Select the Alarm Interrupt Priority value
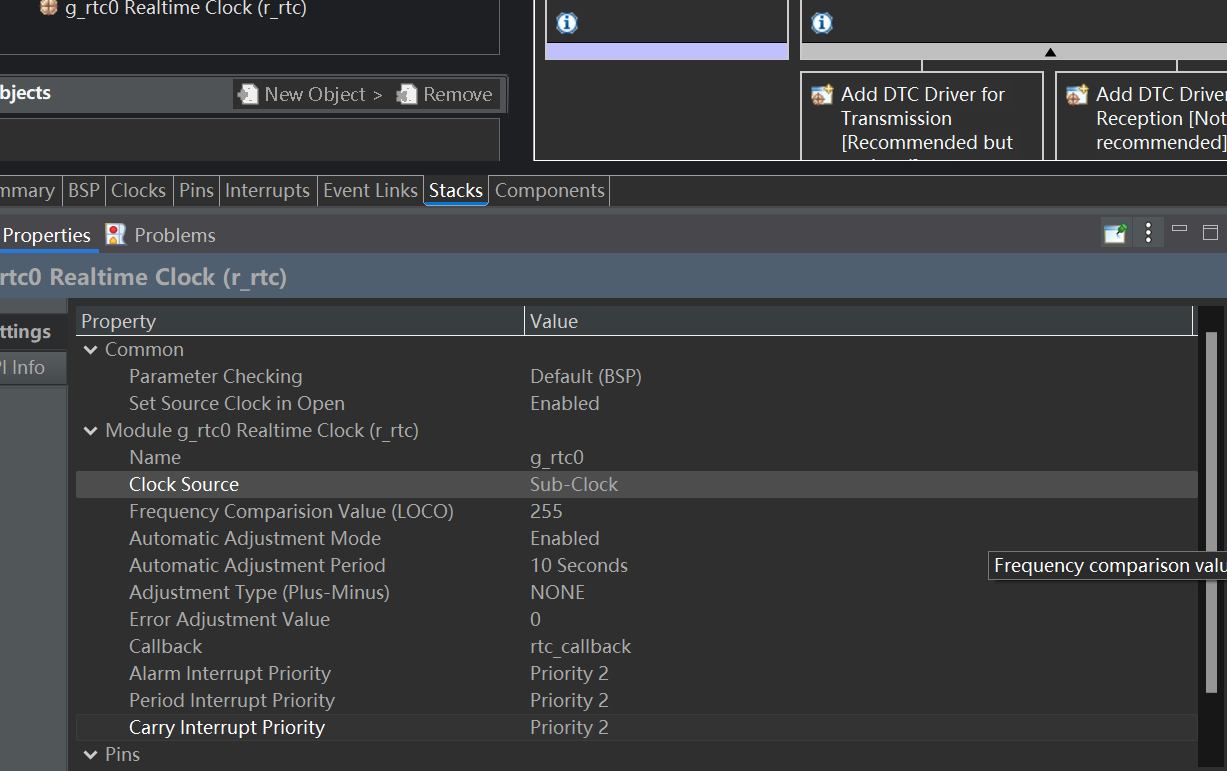Viewport: 1227px width, 771px height. click(x=569, y=673)
